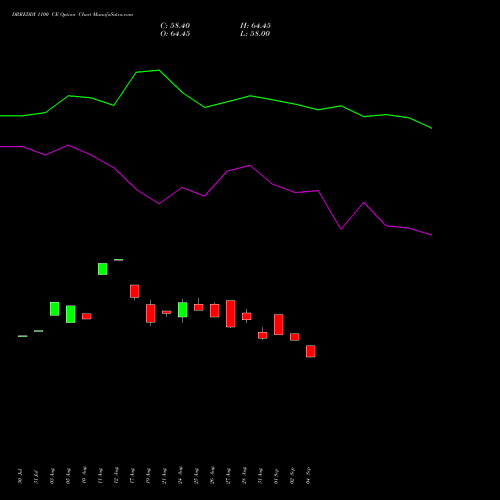Select the high value H: 64.45
This screenshot has width=500, height=500.
tap(255, 26)
